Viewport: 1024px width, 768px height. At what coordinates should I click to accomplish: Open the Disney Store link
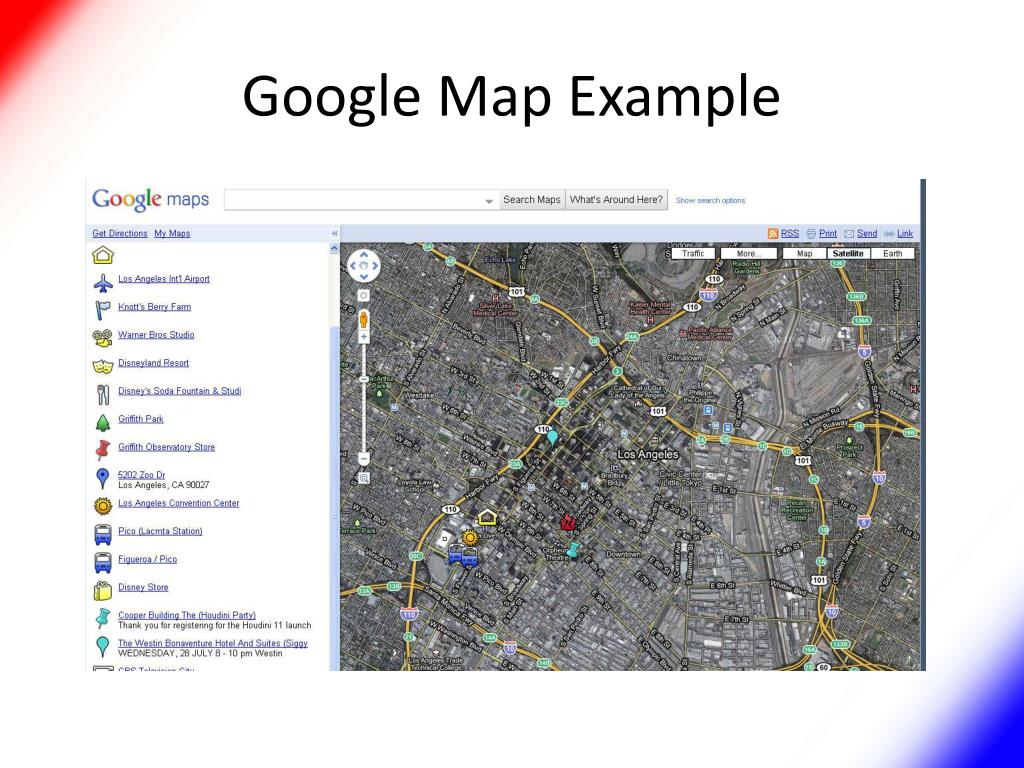click(x=143, y=588)
